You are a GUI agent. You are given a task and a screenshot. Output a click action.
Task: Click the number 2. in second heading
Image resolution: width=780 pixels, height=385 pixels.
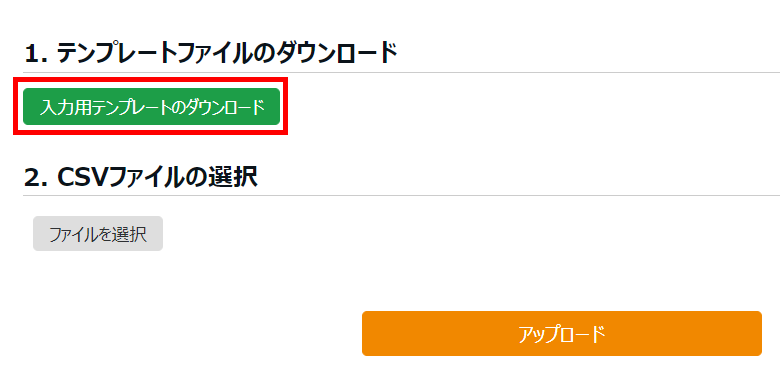click(x=37, y=177)
